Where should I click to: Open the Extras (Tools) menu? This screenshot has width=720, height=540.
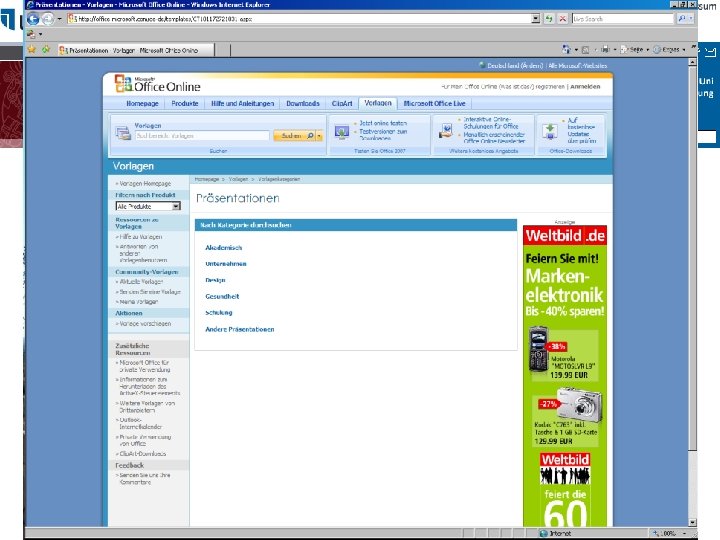[x=669, y=50]
